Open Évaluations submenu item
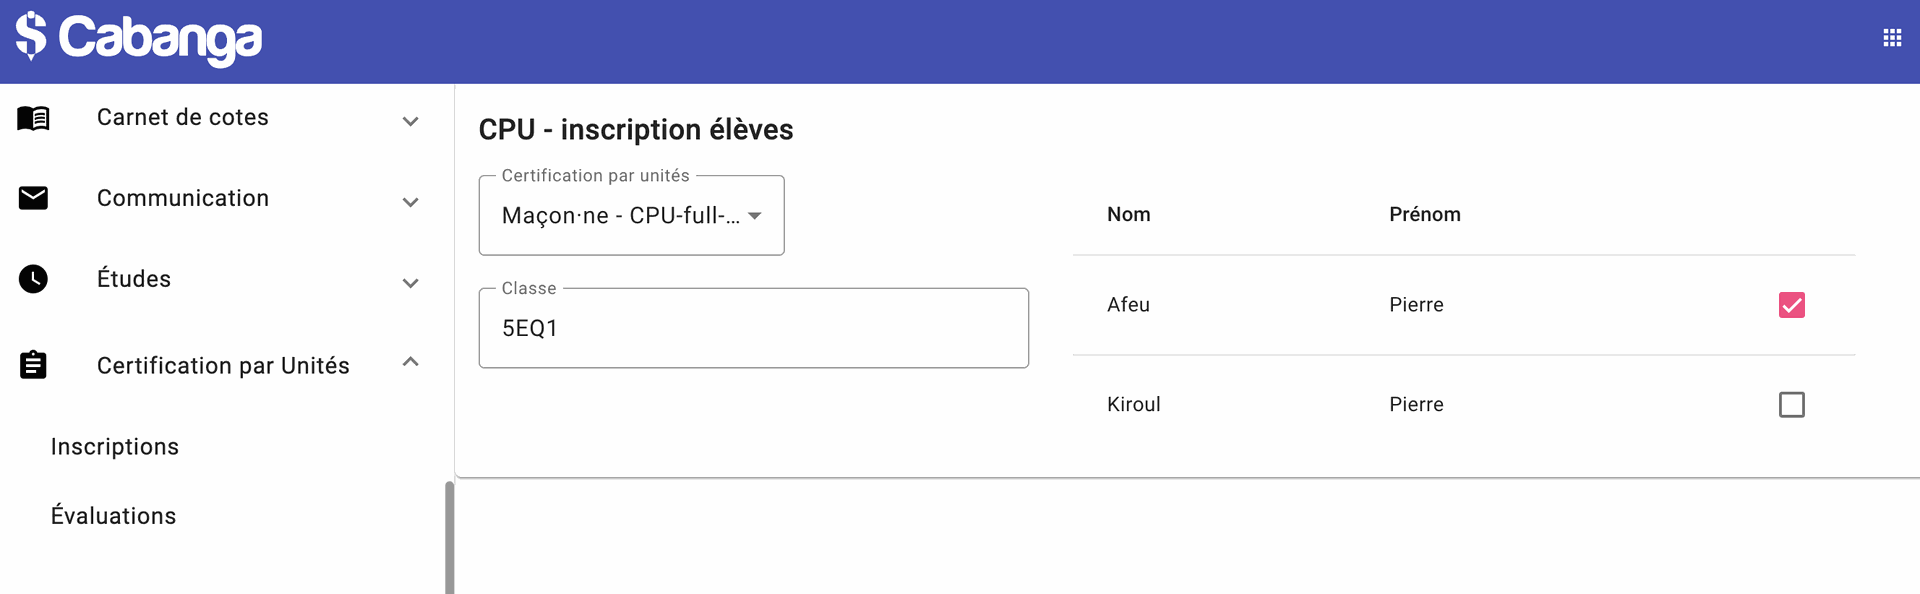Image resolution: width=1920 pixels, height=594 pixels. [114, 516]
